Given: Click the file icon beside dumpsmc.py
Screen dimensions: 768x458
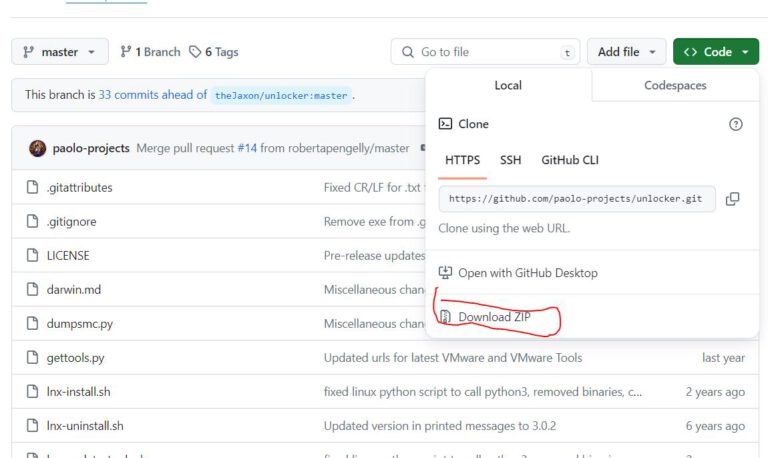Looking at the screenshot, I should pyautogui.click(x=32, y=323).
